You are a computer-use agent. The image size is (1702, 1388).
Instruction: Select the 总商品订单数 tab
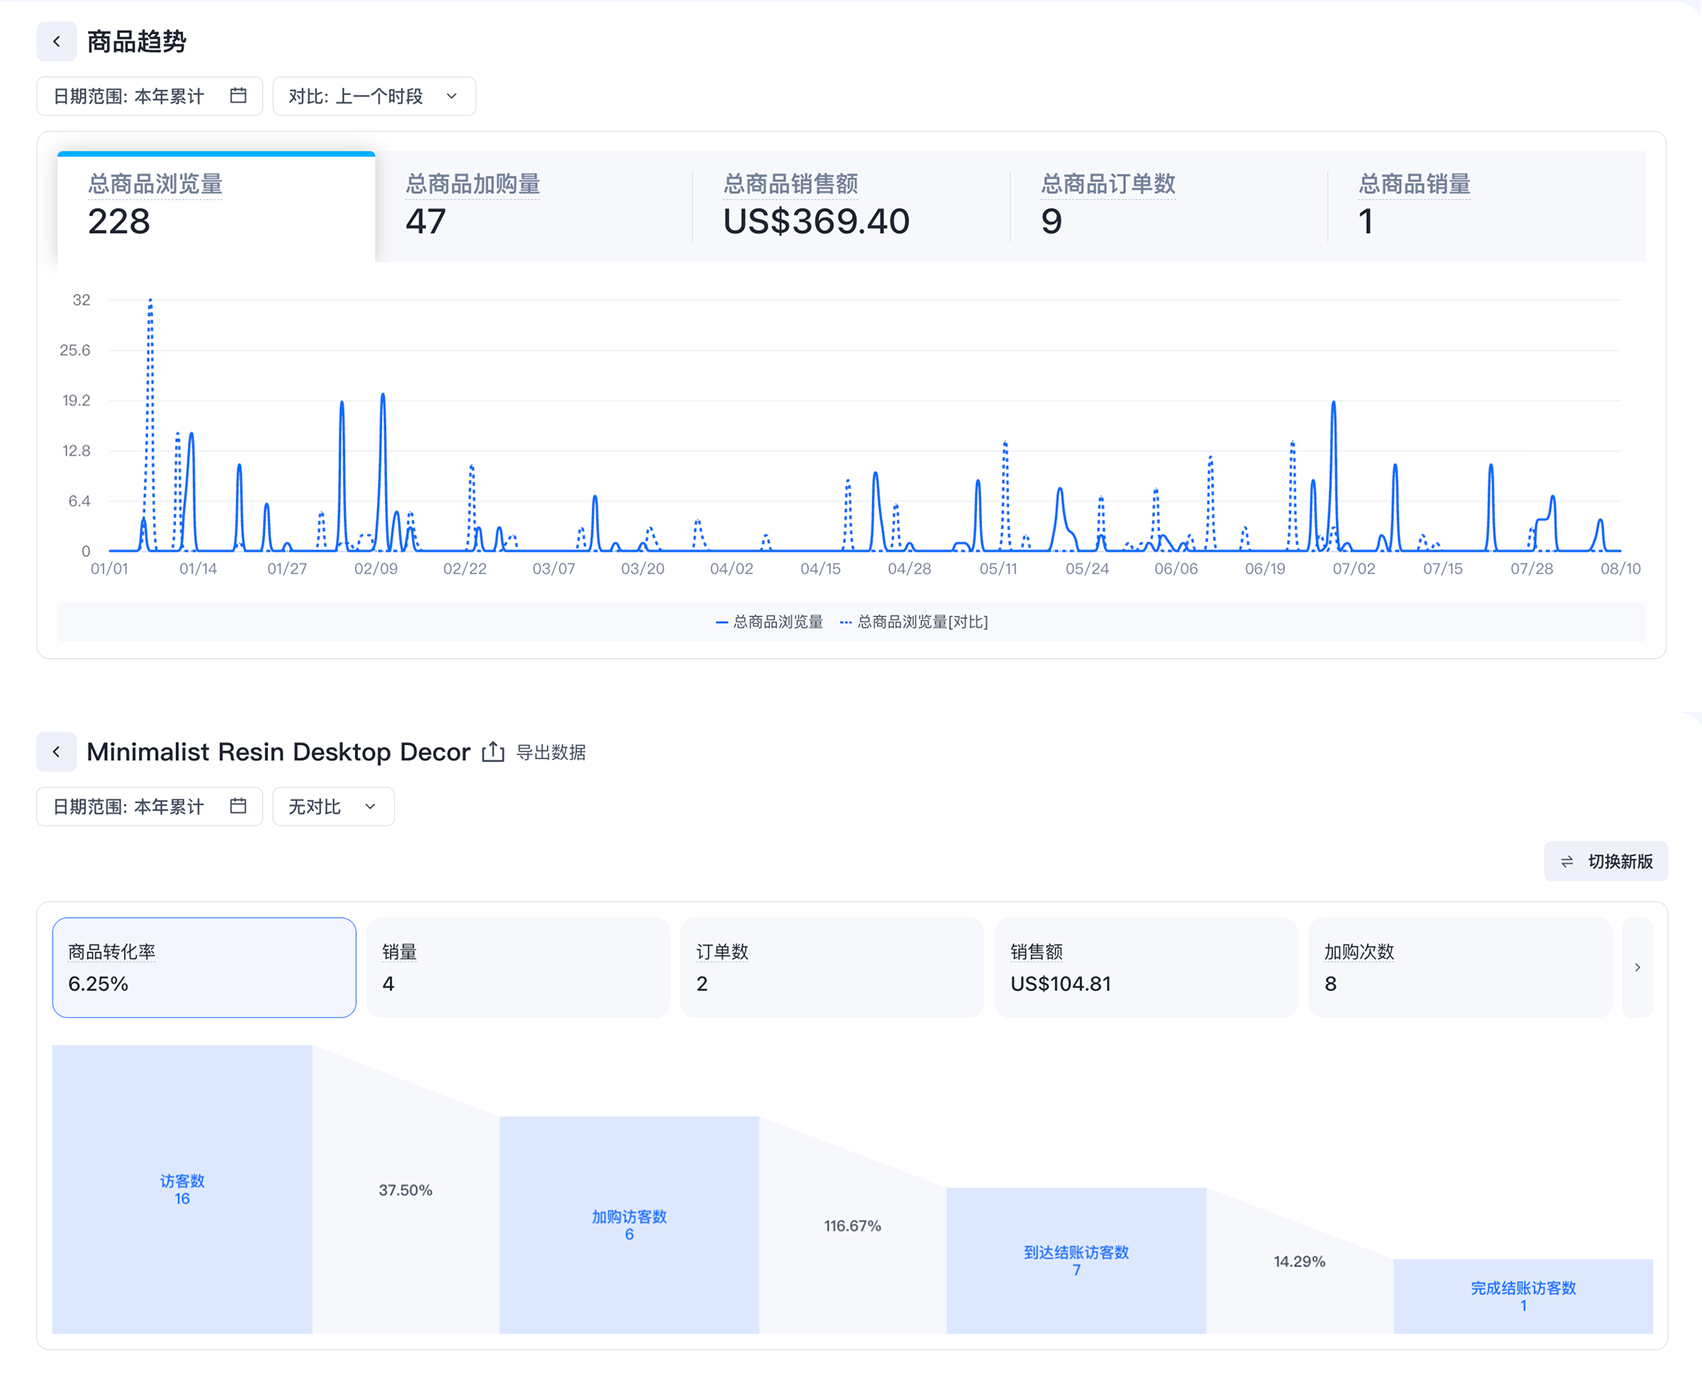tap(1169, 206)
